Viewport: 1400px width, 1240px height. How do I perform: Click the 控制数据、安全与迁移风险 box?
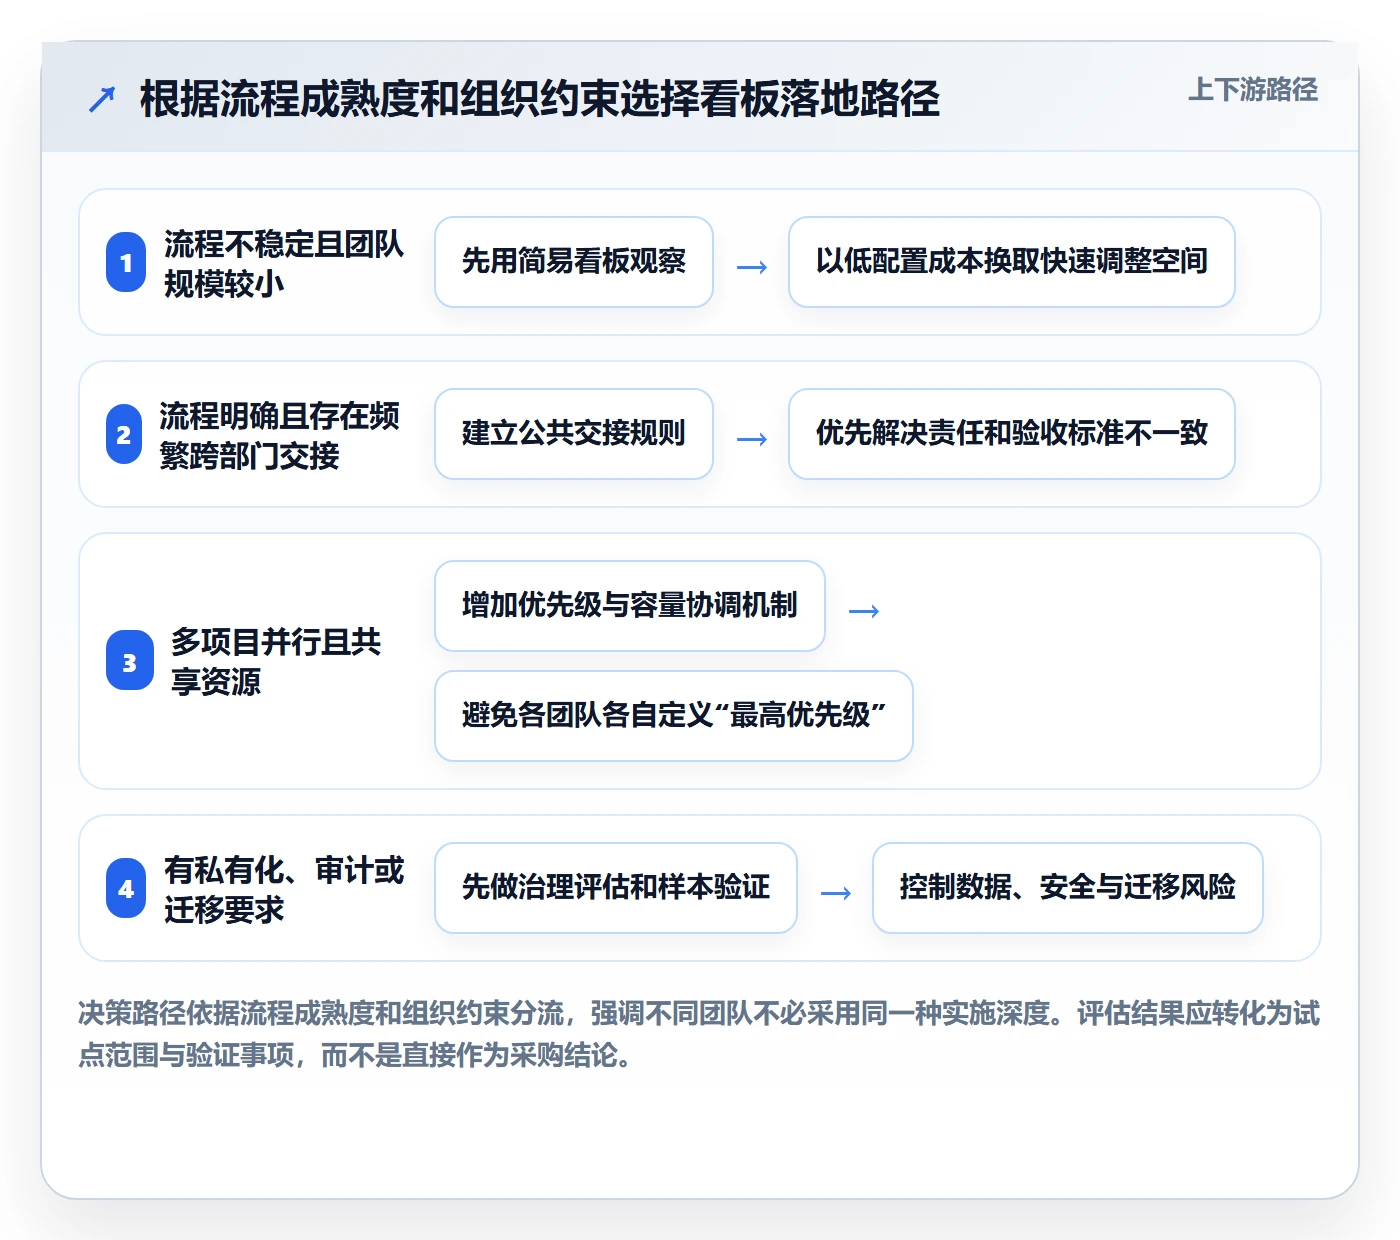(x=1068, y=888)
